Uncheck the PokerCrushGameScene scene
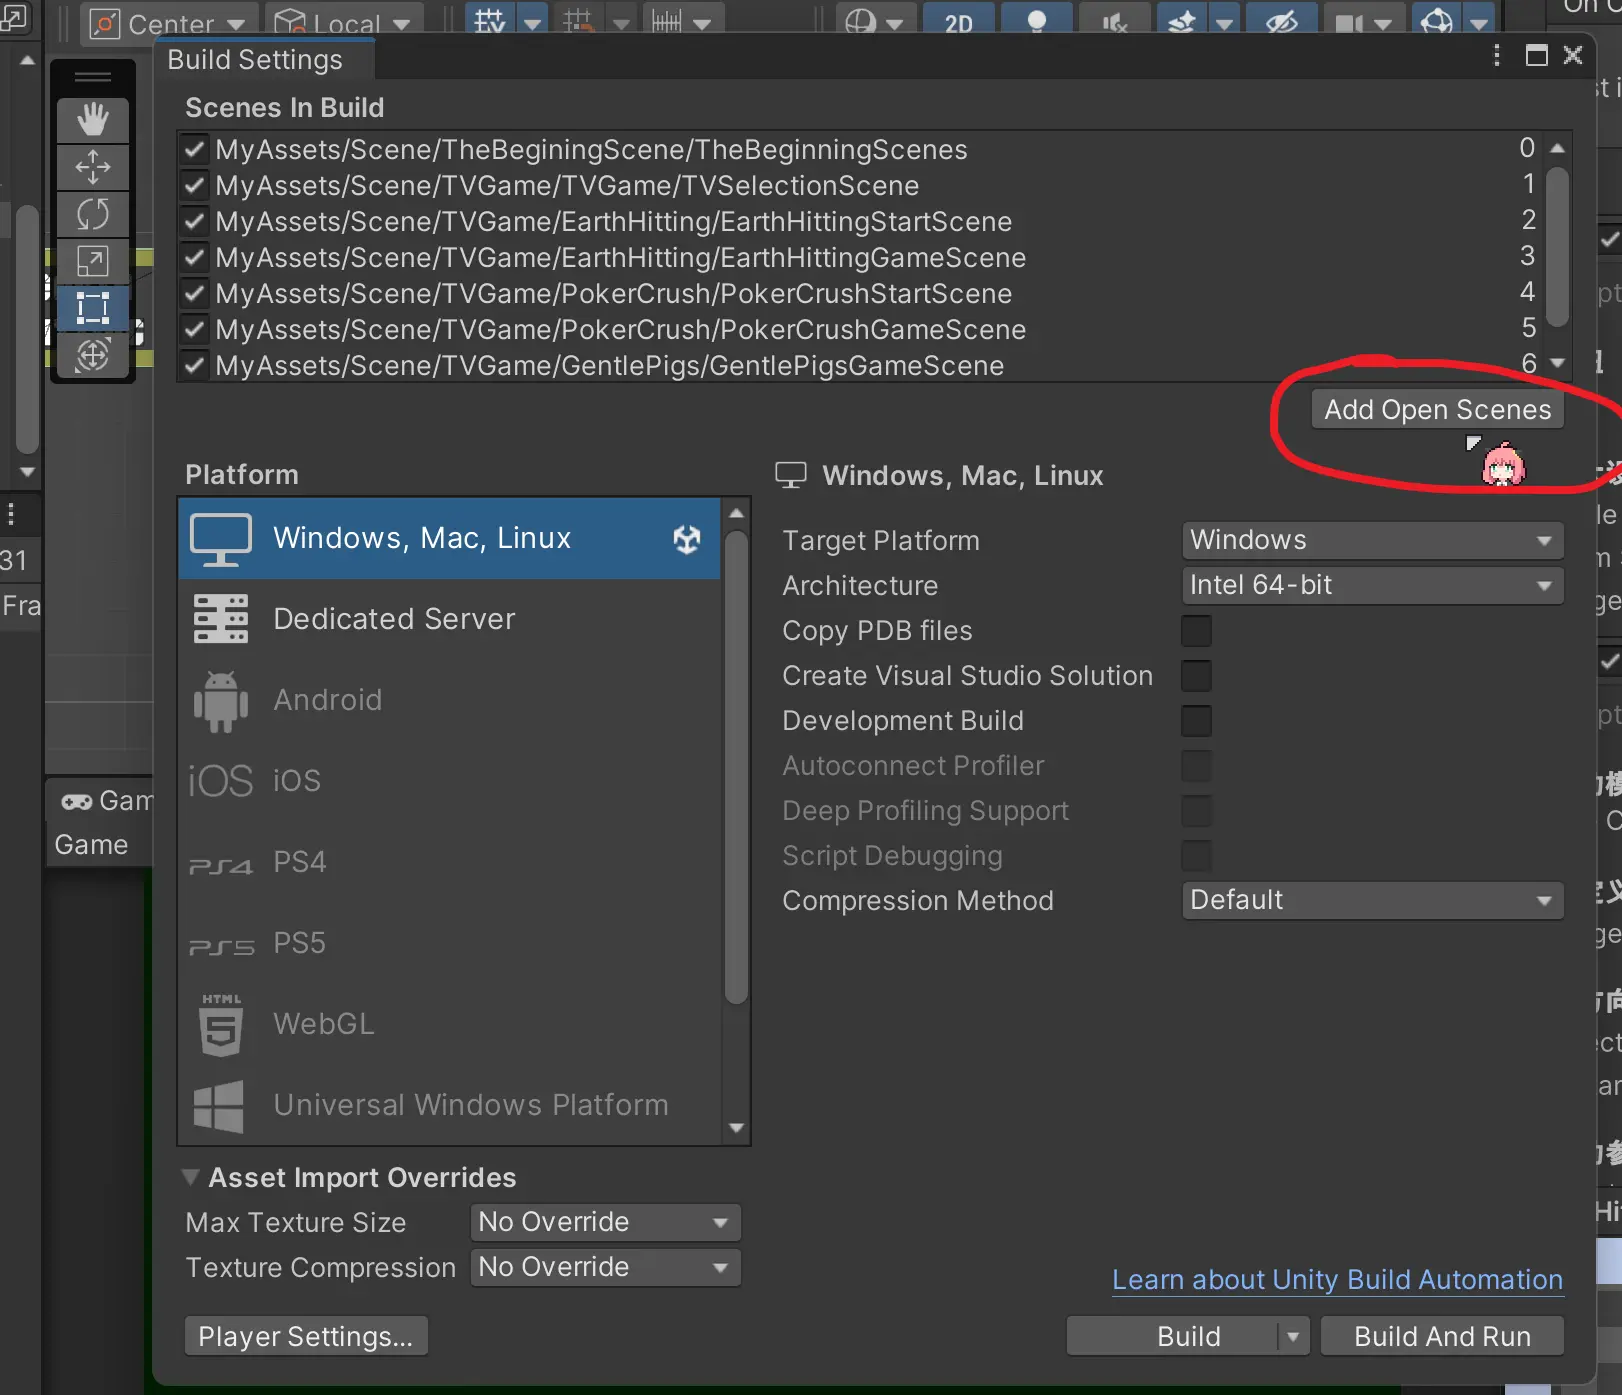The height and width of the screenshot is (1395, 1622). click(x=195, y=329)
